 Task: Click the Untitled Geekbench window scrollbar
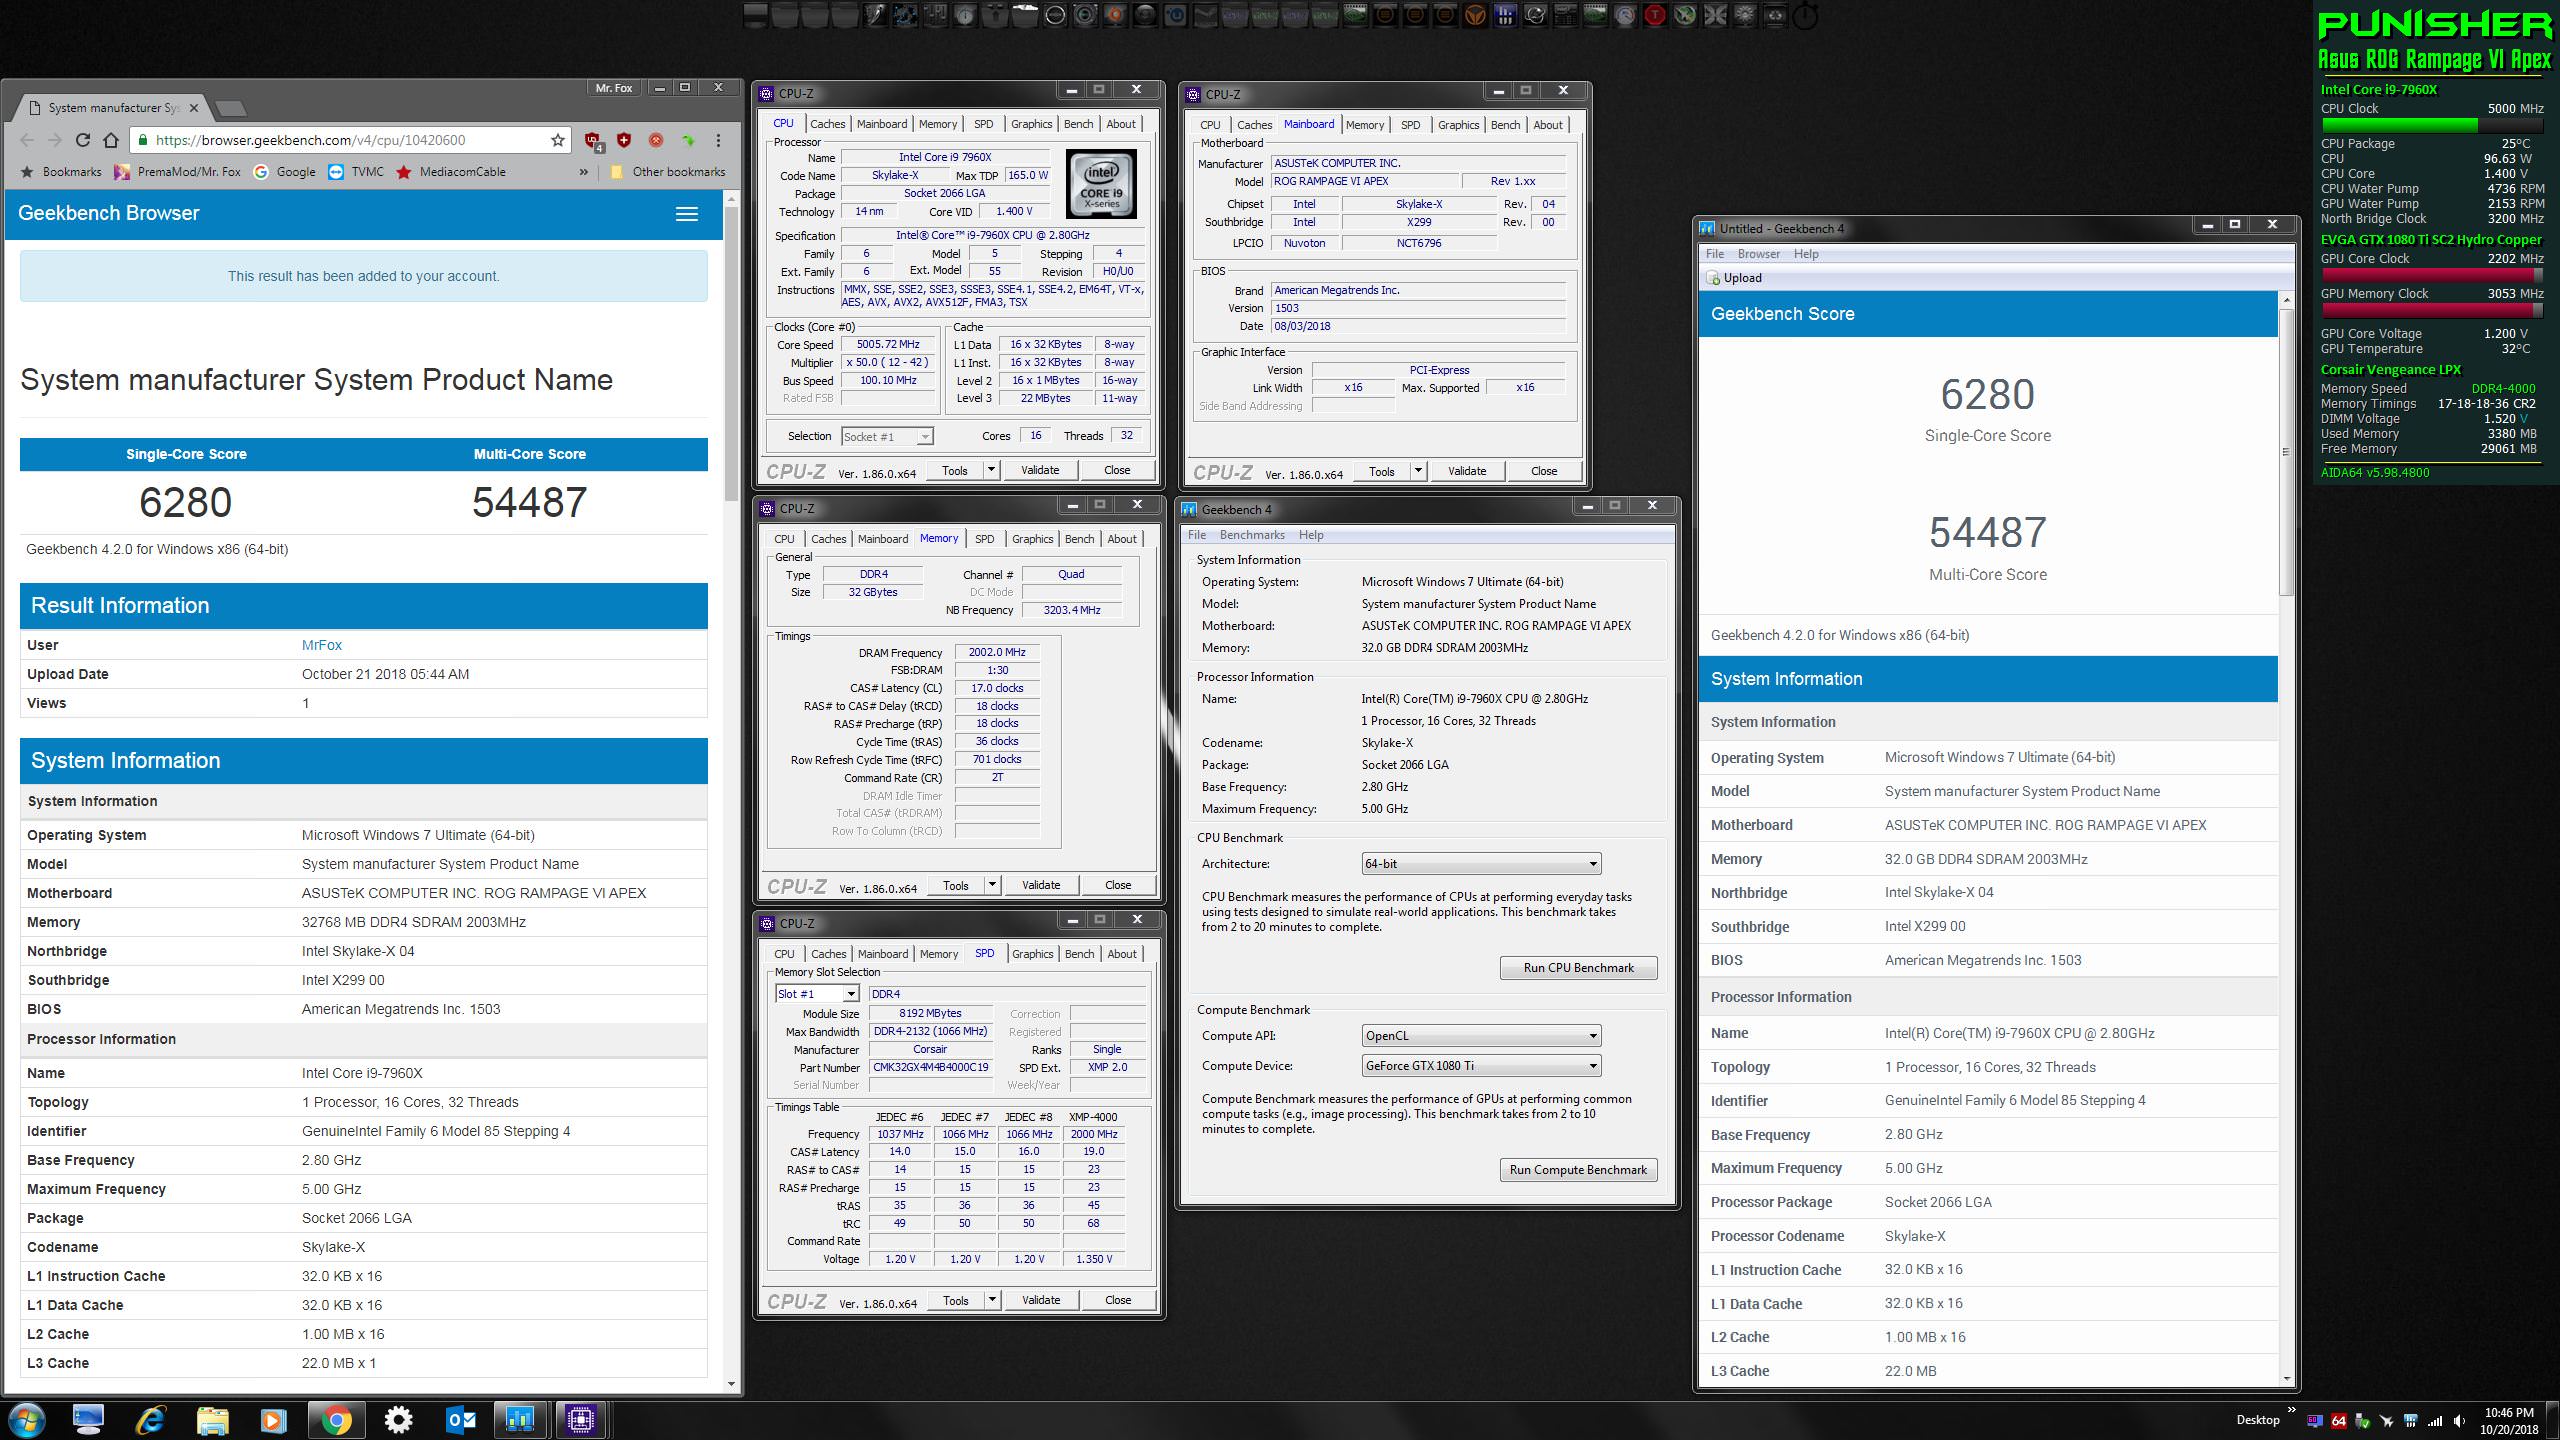(2285, 452)
